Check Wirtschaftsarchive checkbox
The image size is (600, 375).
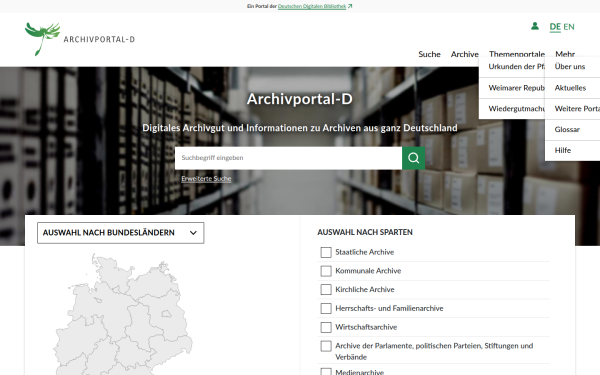(x=326, y=327)
